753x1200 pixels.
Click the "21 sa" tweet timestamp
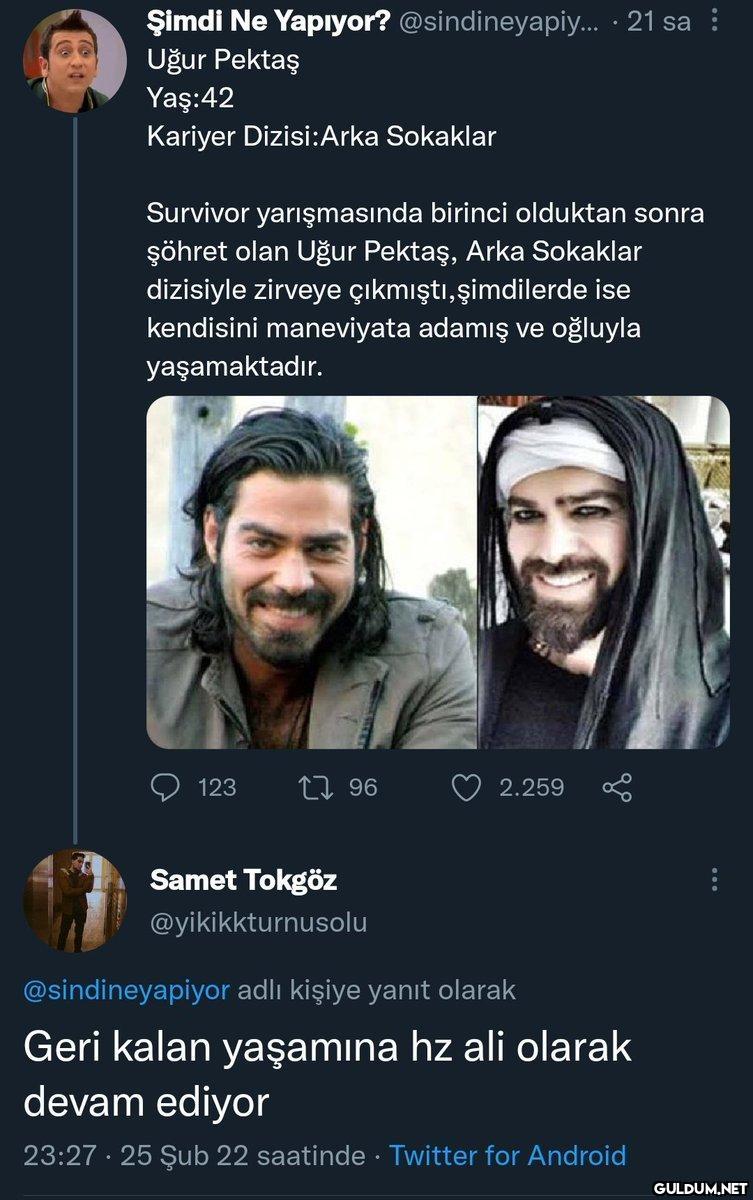[658, 21]
